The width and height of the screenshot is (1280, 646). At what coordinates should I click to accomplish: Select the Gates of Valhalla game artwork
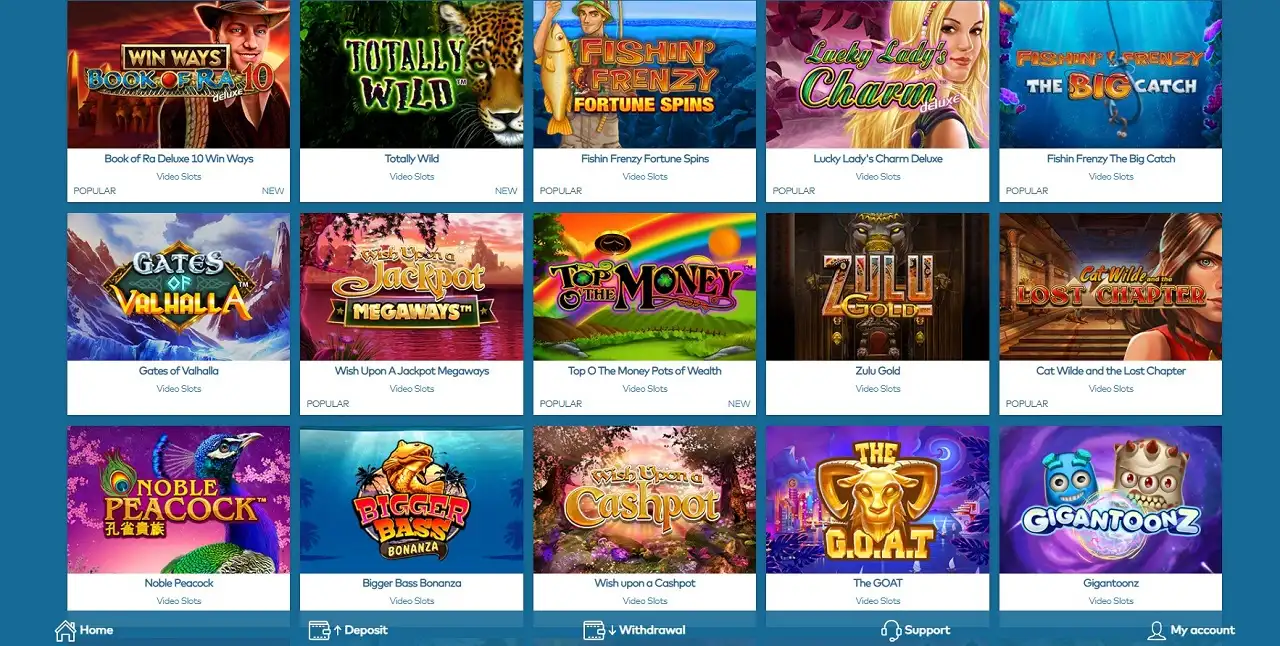click(178, 287)
